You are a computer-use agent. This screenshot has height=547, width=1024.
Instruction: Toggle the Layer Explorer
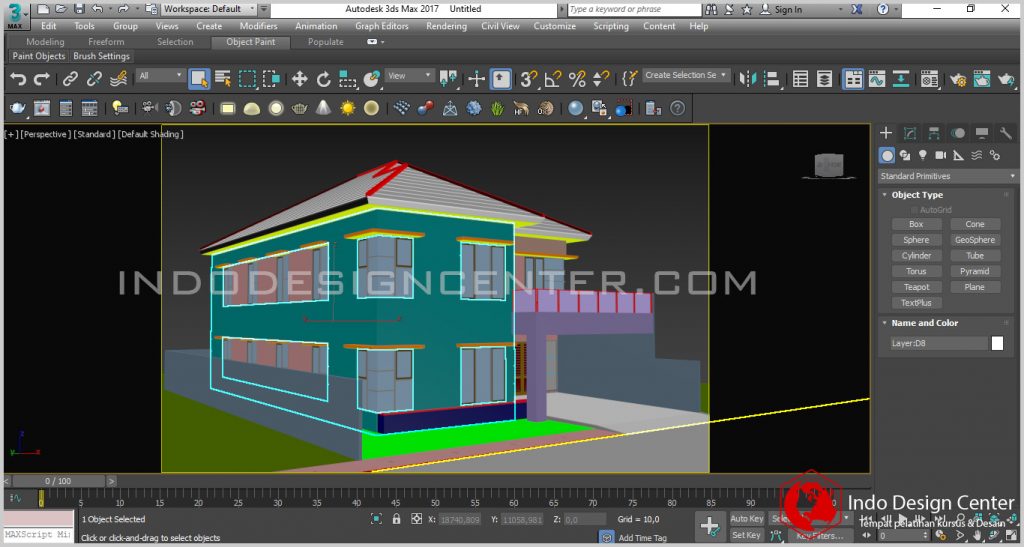[824, 79]
